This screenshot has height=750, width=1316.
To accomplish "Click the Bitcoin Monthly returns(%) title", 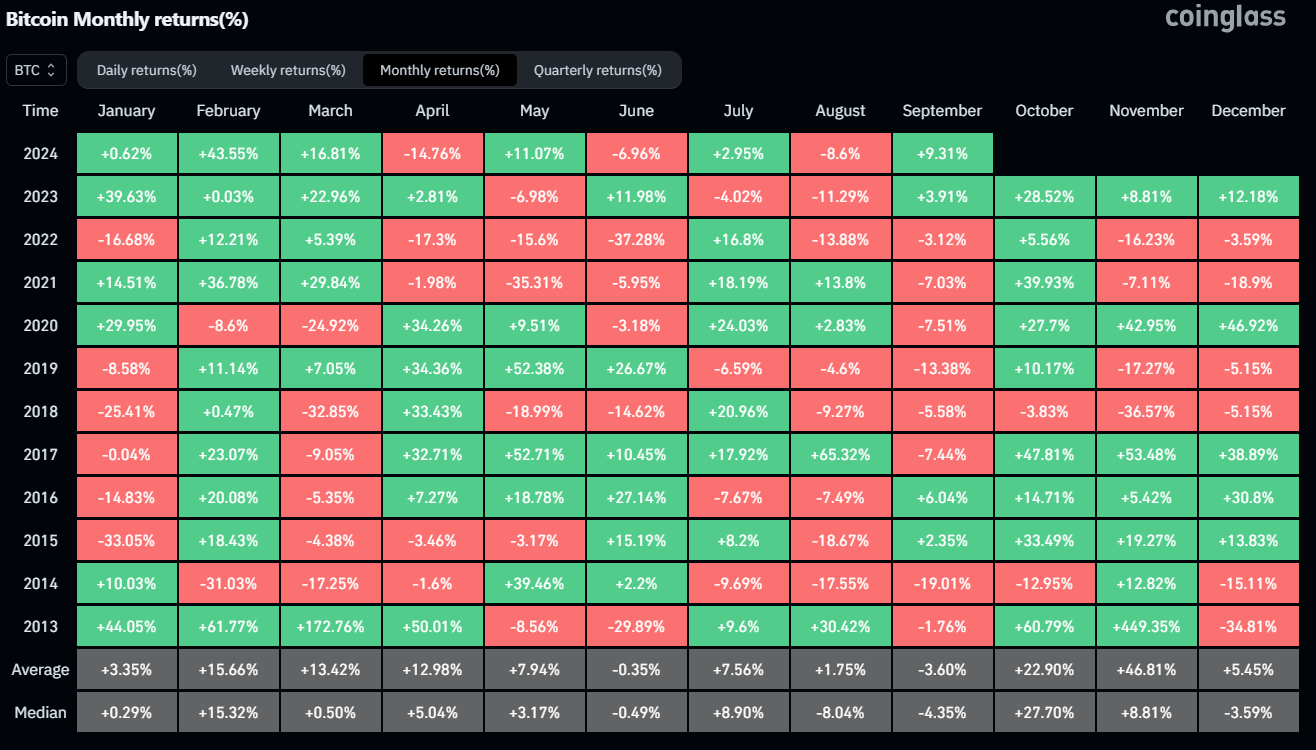I will (127, 20).
